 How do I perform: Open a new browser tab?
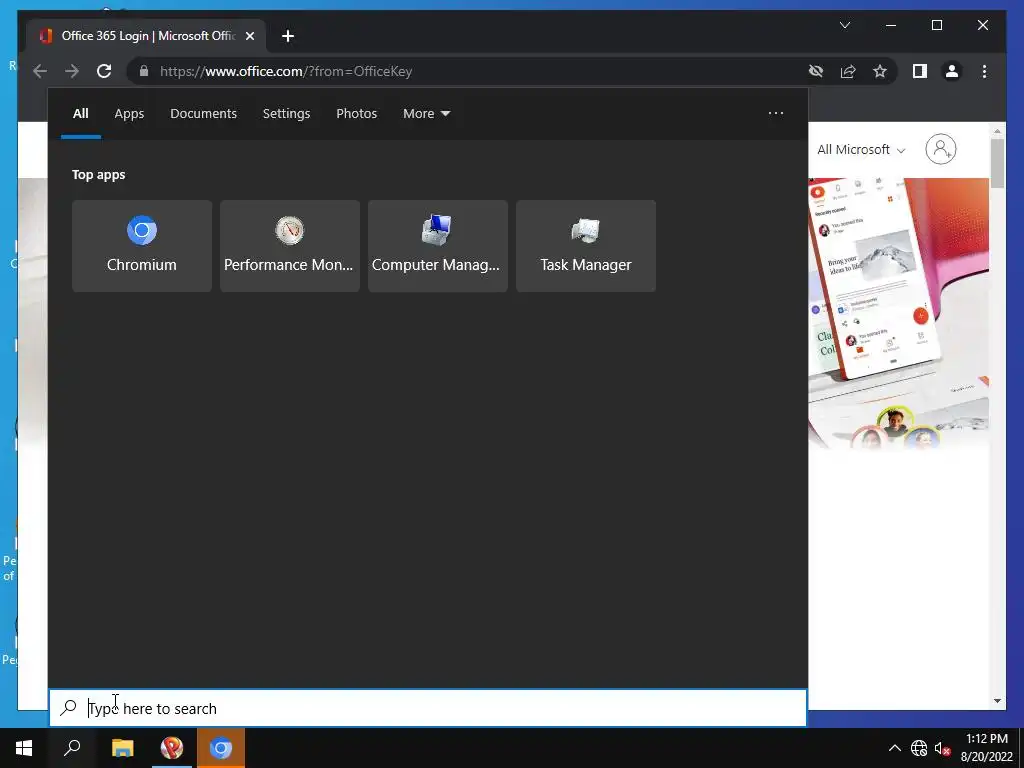pos(287,36)
